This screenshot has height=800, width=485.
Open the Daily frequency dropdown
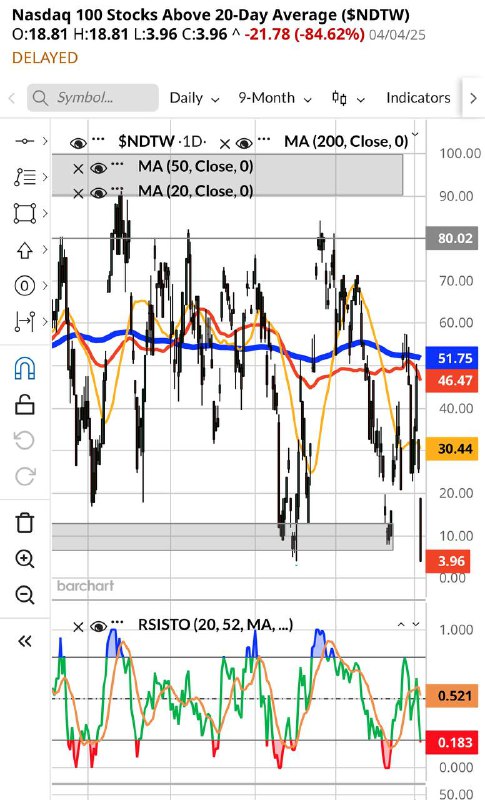pyautogui.click(x=194, y=98)
